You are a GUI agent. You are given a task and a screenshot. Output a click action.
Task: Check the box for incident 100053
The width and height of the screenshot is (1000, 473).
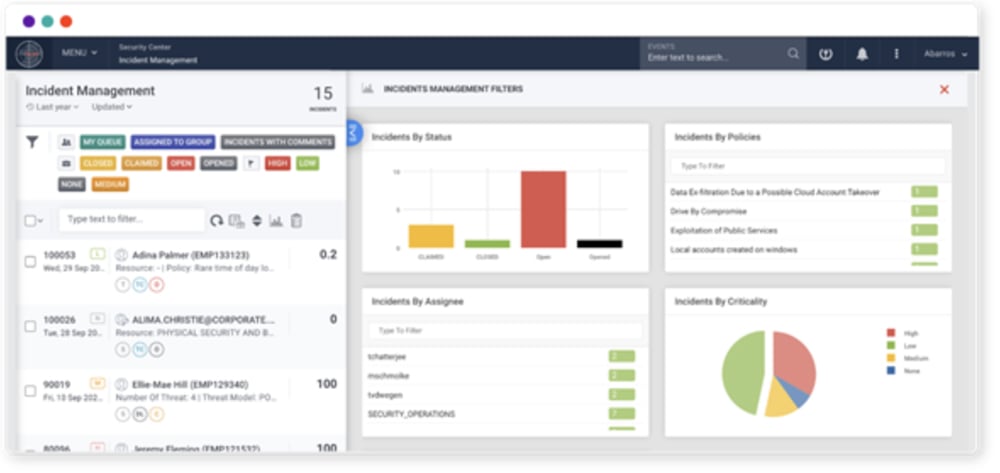tap(30, 262)
